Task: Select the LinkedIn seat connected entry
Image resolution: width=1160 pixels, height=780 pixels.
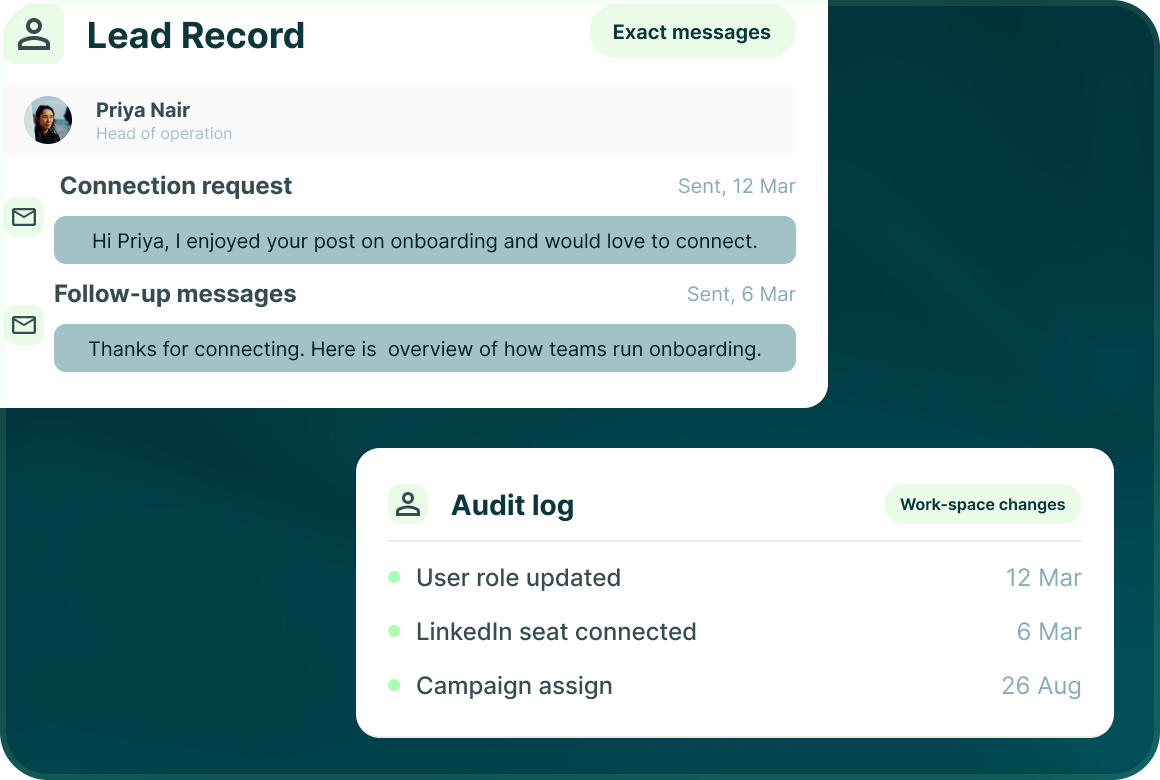Action: click(556, 632)
